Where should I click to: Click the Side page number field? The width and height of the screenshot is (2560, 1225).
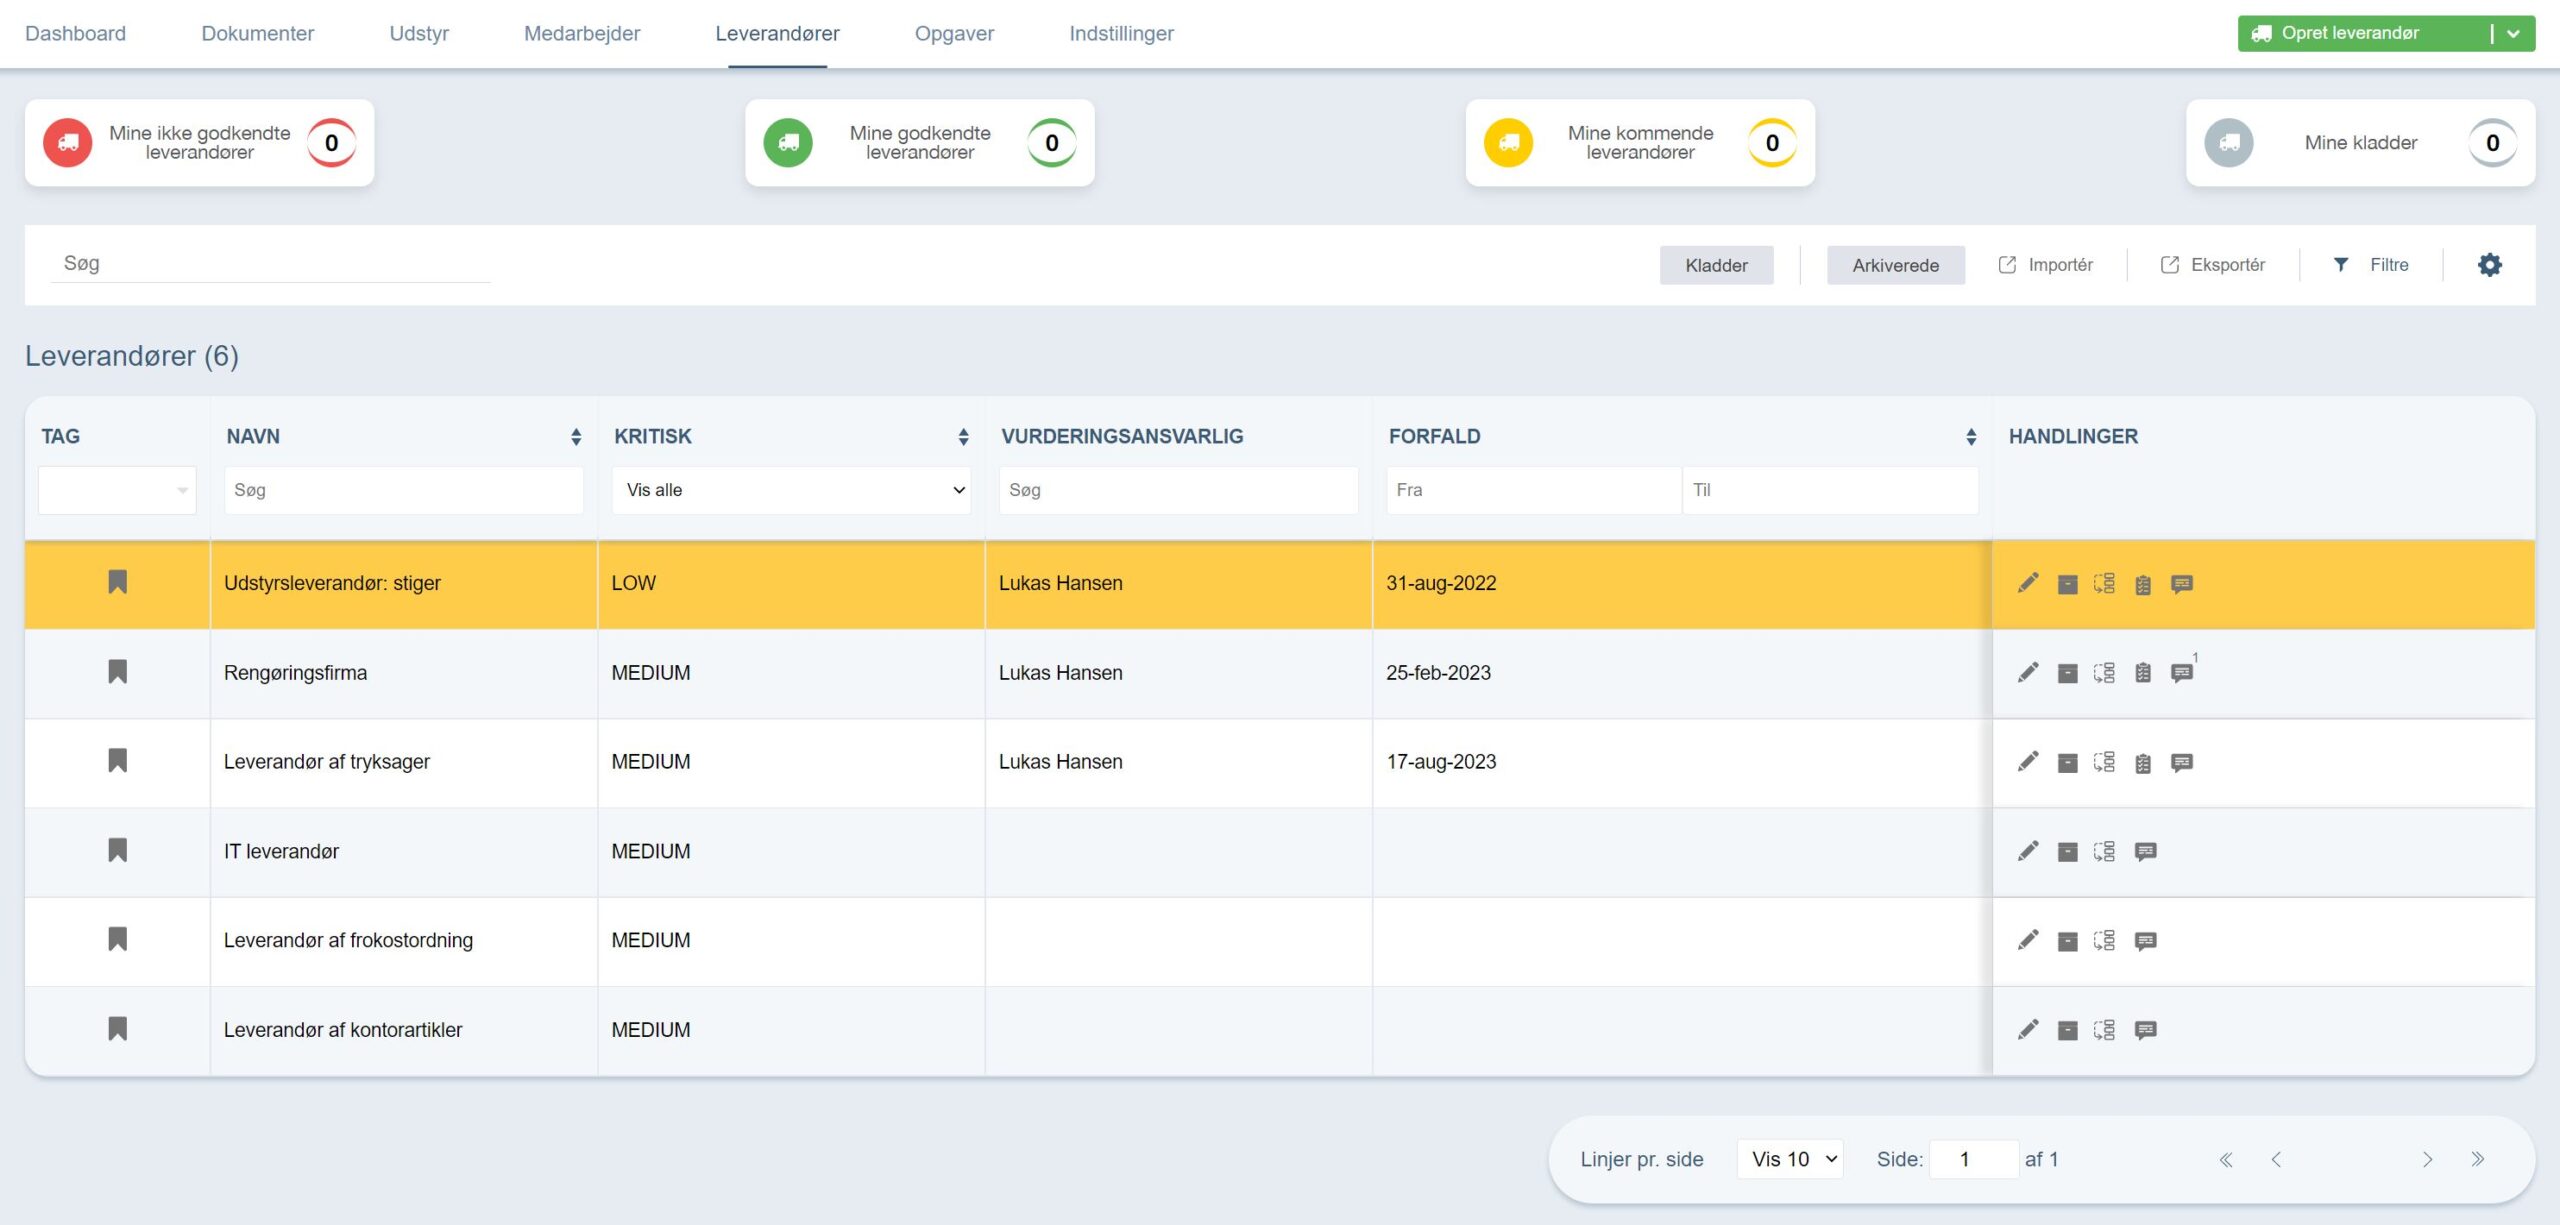(x=1973, y=1160)
